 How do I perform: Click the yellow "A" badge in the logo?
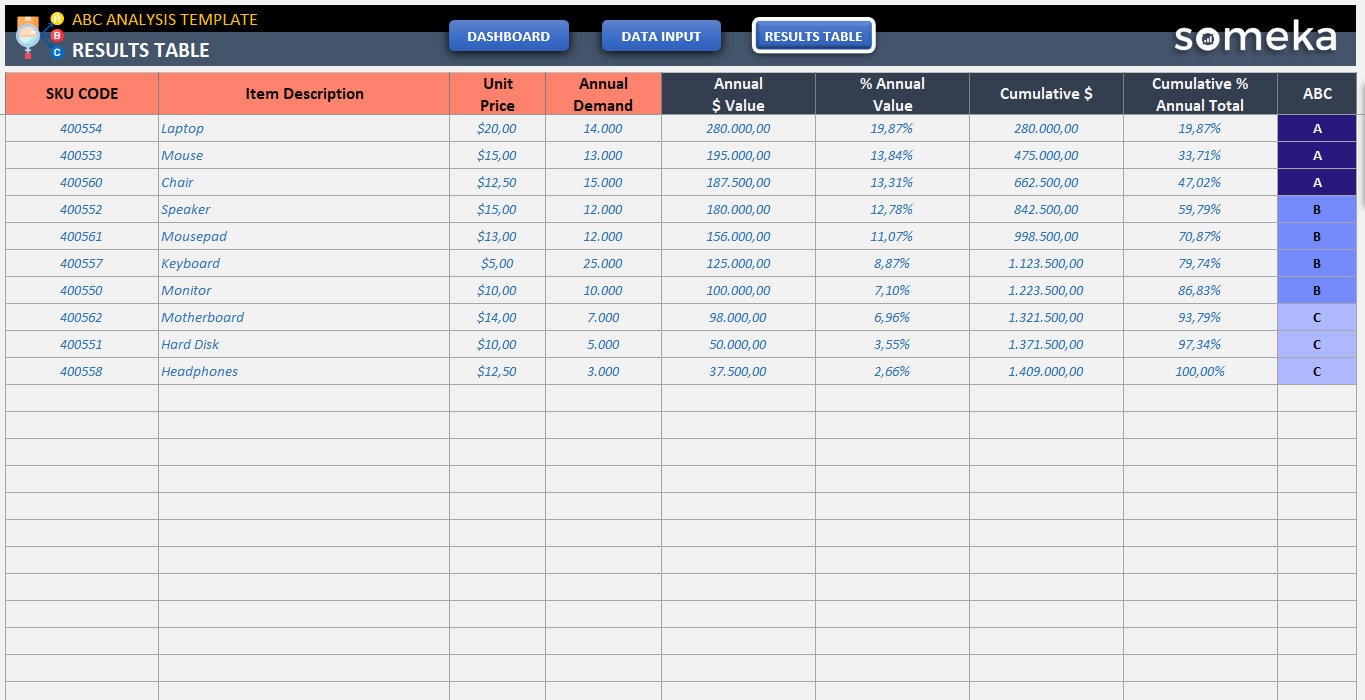coord(57,18)
